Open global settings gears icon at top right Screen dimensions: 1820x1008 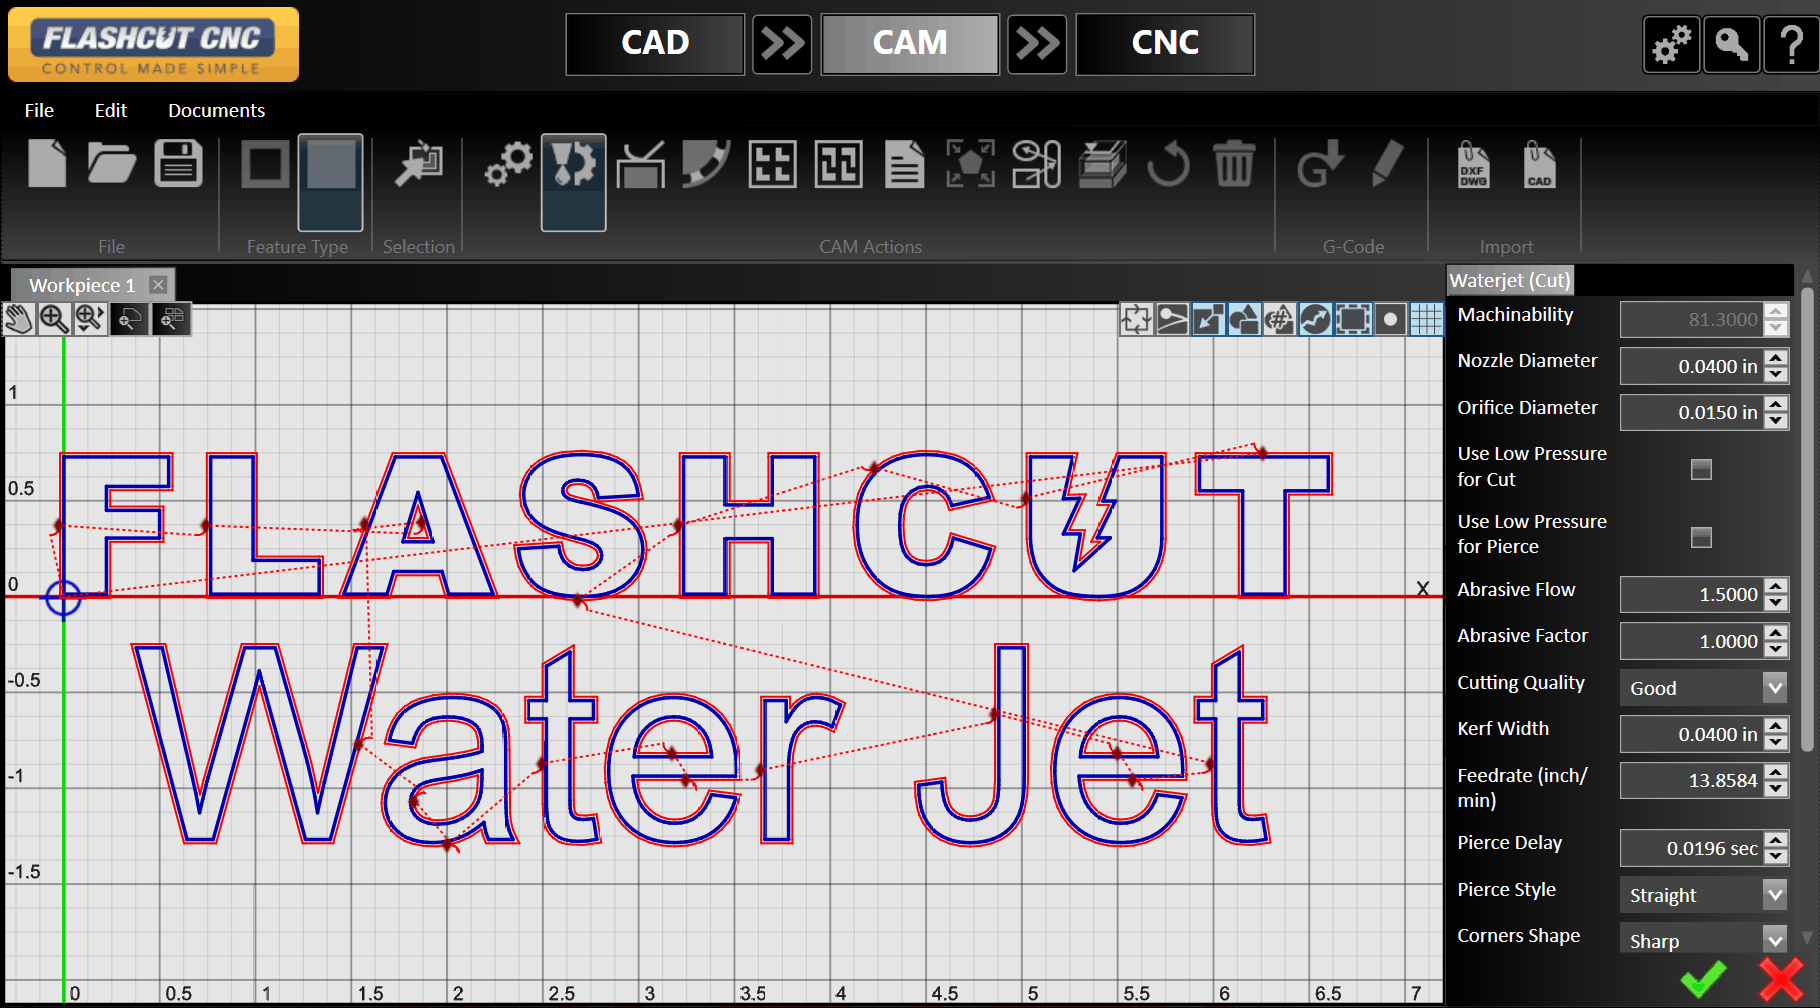[x=1672, y=45]
